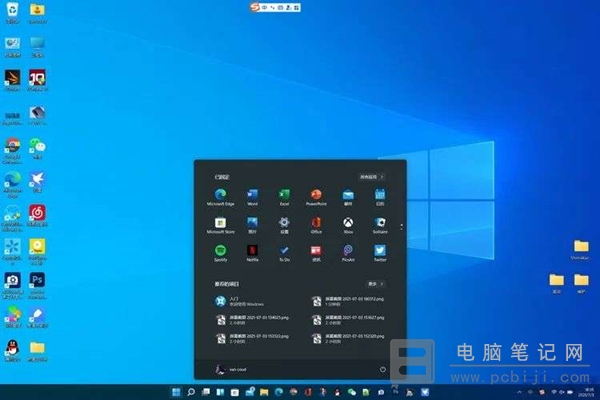Click the Windows Start button on taskbar

176,392
